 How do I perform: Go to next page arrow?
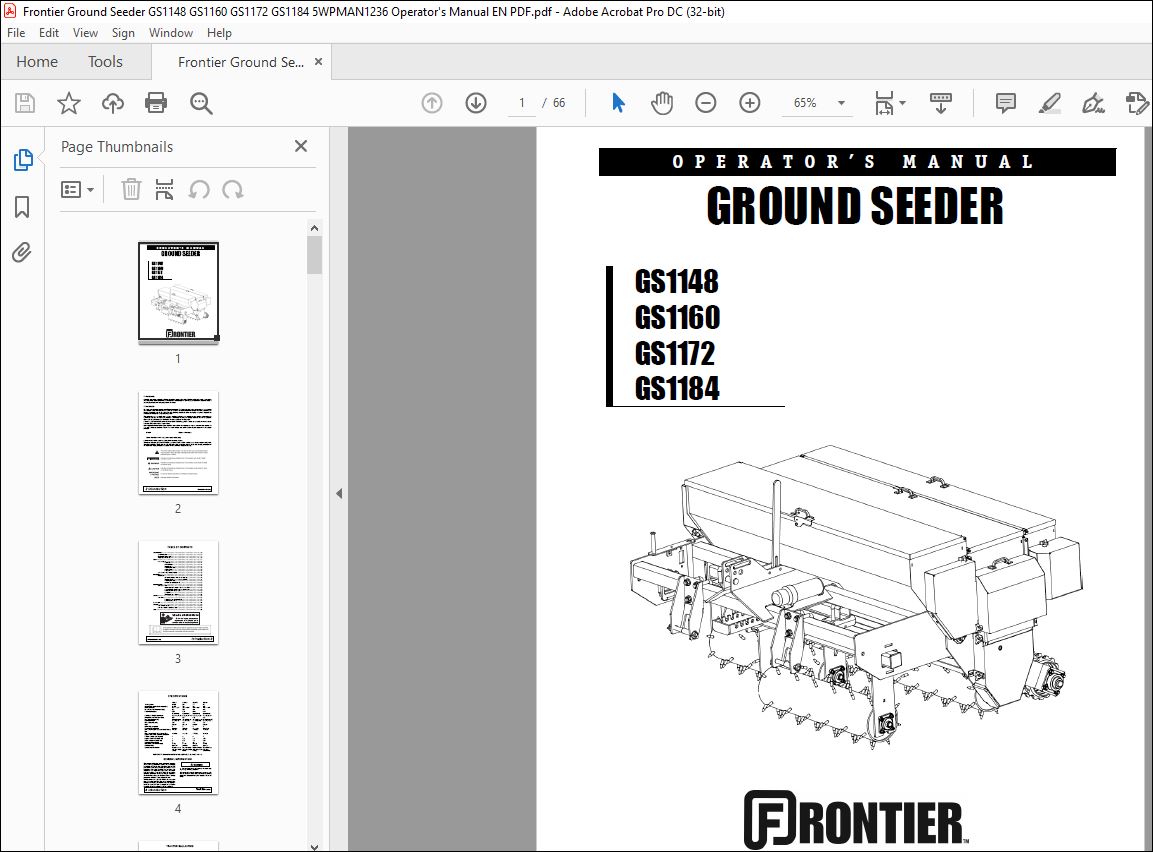click(x=476, y=103)
